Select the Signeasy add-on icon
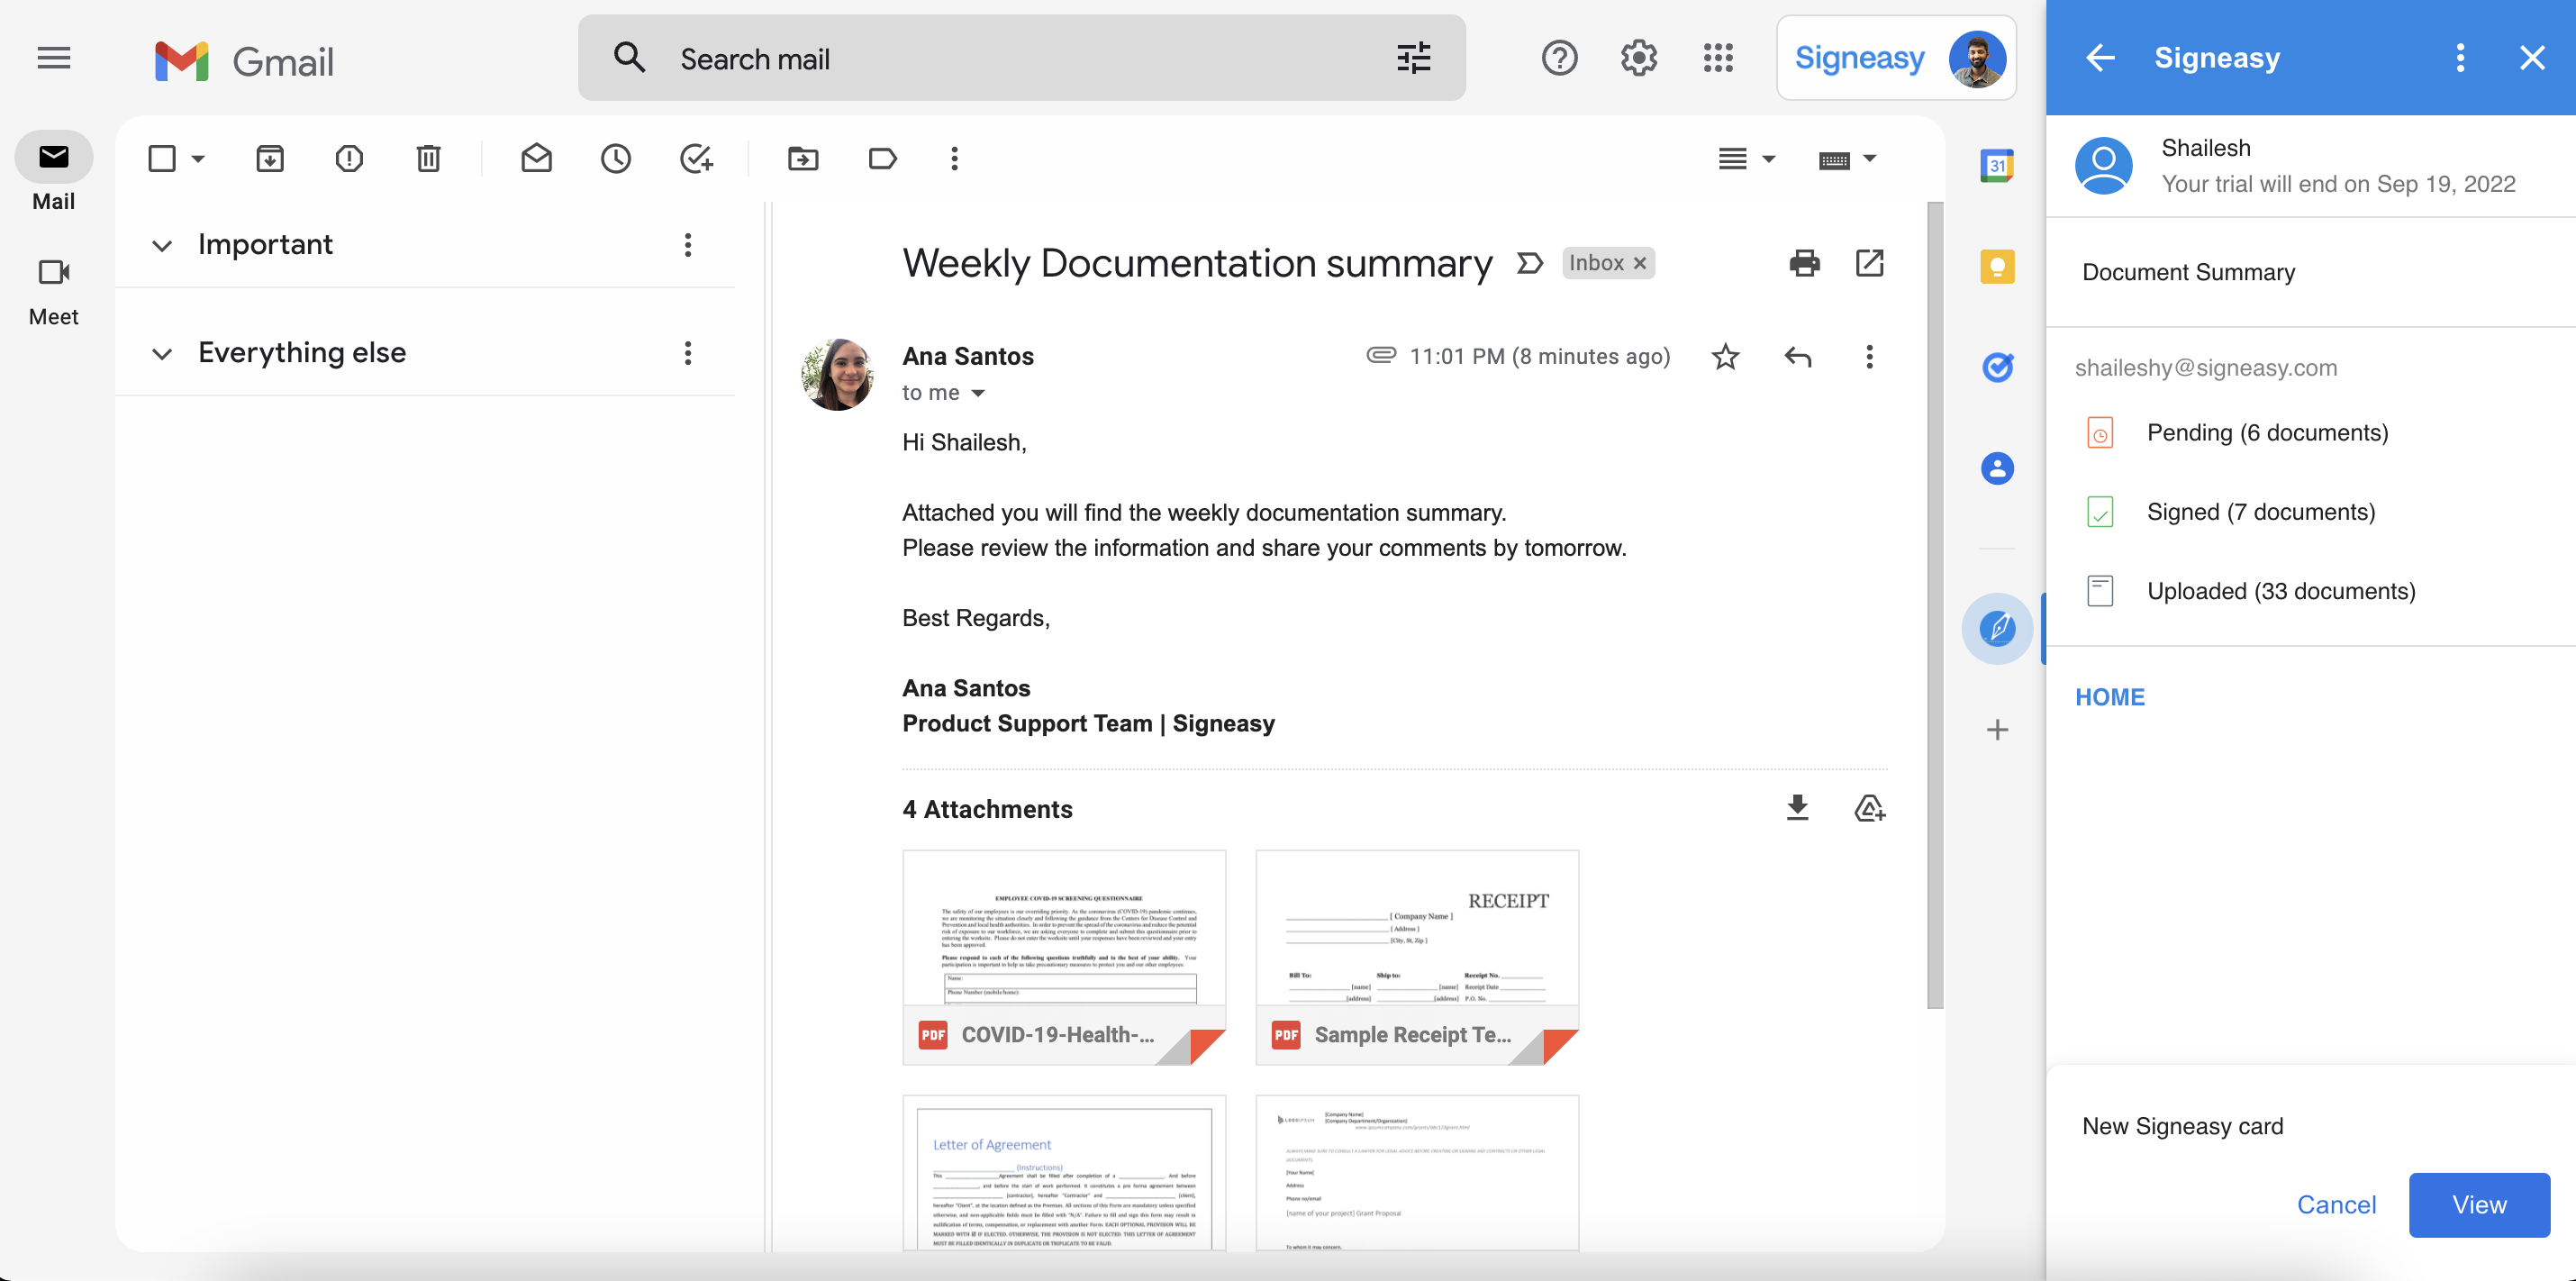Image resolution: width=2576 pixels, height=1281 pixels. pyautogui.click(x=1997, y=628)
